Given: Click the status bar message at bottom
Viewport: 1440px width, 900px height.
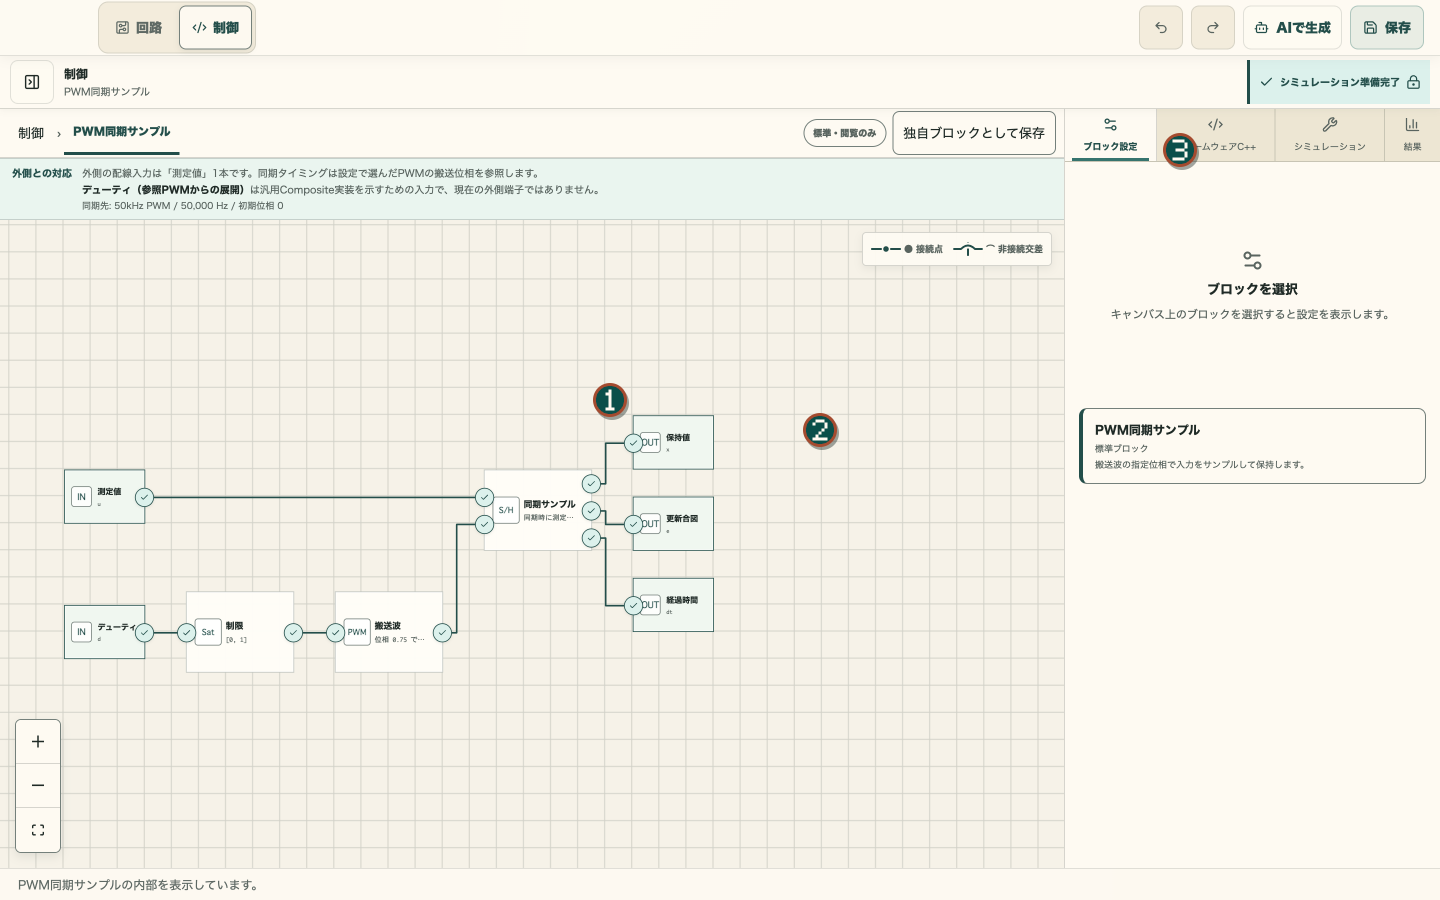Looking at the screenshot, I should pyautogui.click(x=139, y=885).
